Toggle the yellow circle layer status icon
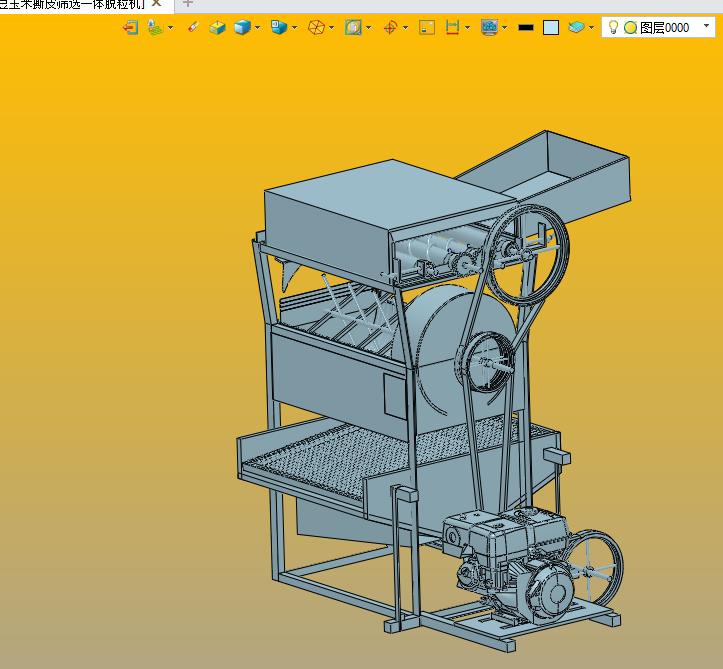 coord(630,28)
